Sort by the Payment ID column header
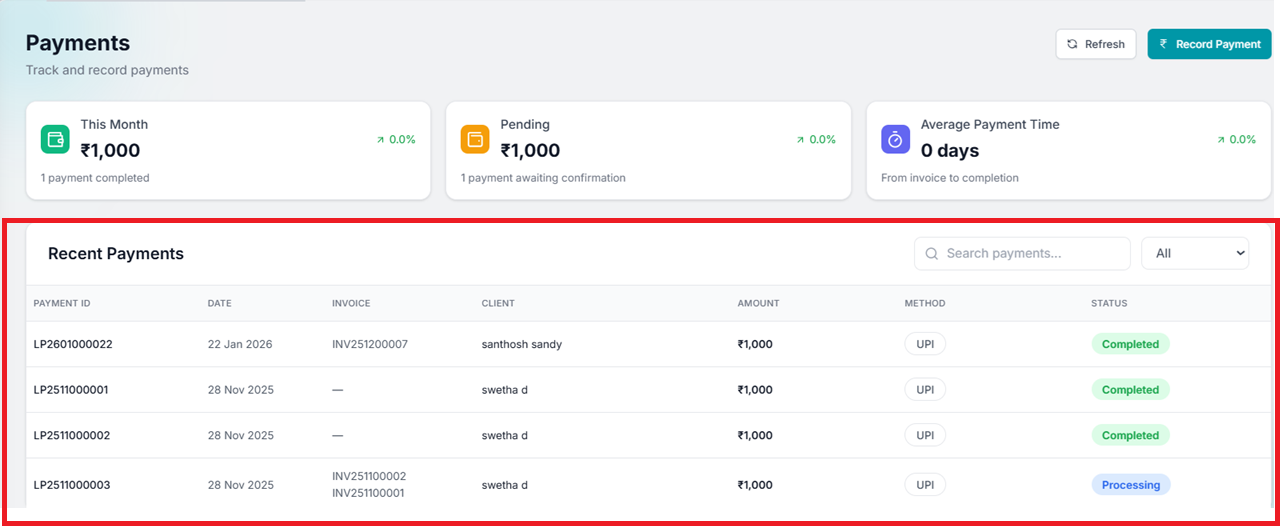 coord(62,303)
